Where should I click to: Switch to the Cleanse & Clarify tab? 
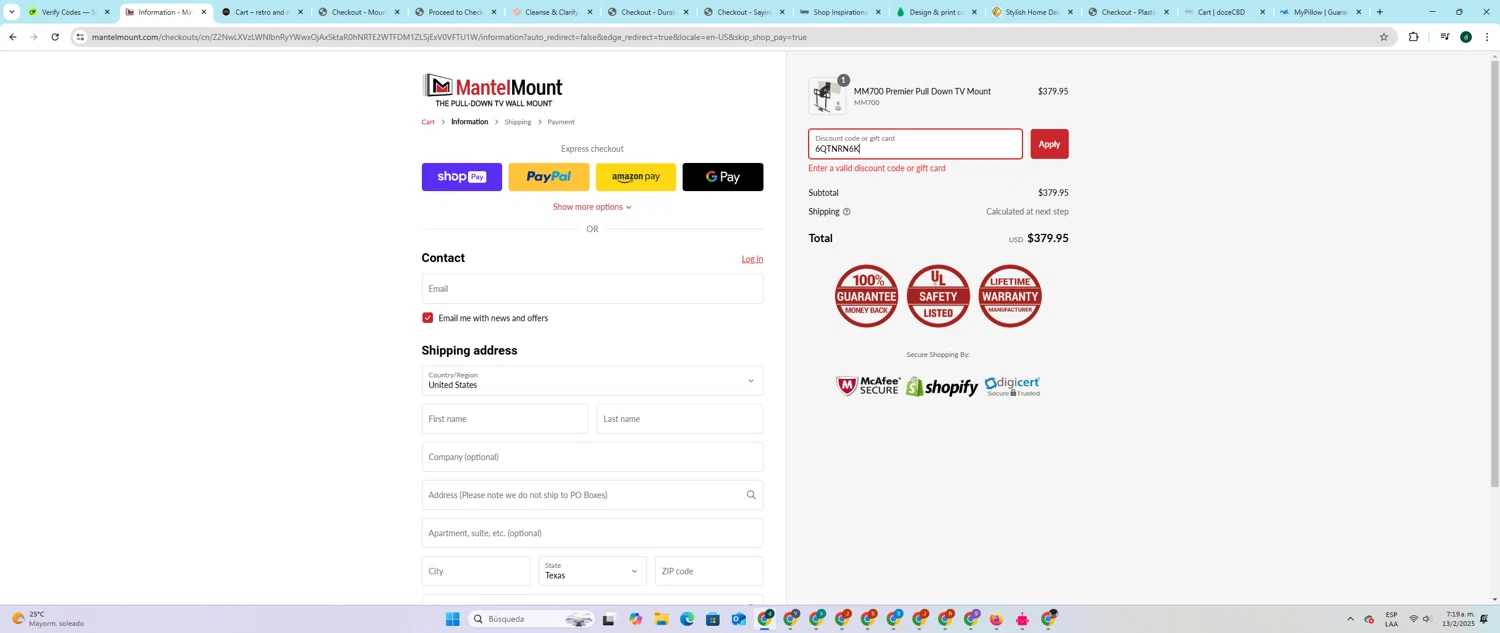tap(551, 12)
